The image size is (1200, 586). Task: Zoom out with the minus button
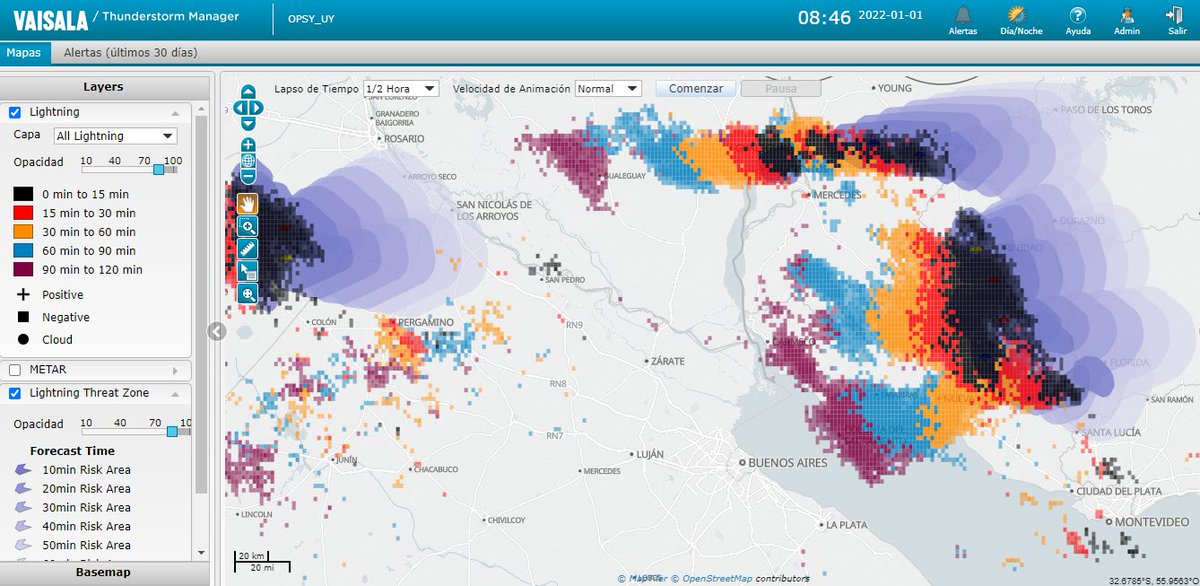coord(248,176)
